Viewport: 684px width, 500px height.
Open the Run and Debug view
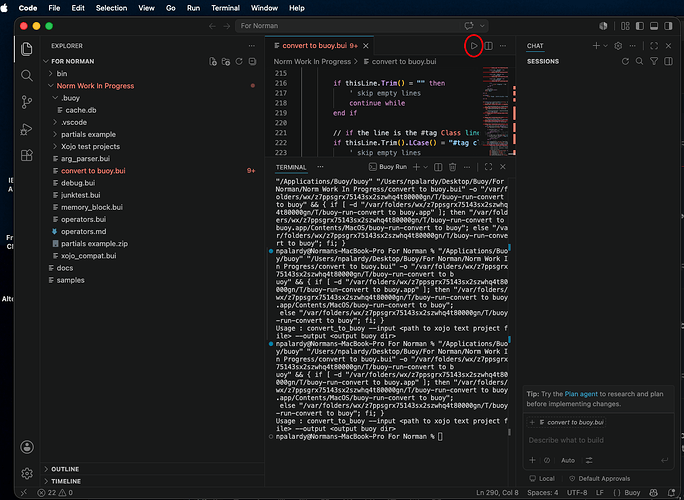(27, 129)
